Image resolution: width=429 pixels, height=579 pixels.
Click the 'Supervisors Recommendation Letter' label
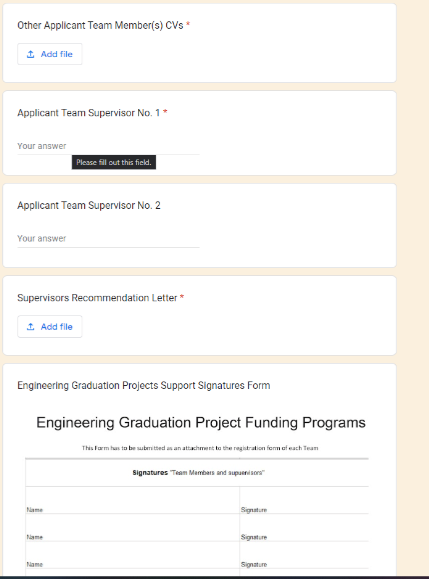click(x=97, y=298)
